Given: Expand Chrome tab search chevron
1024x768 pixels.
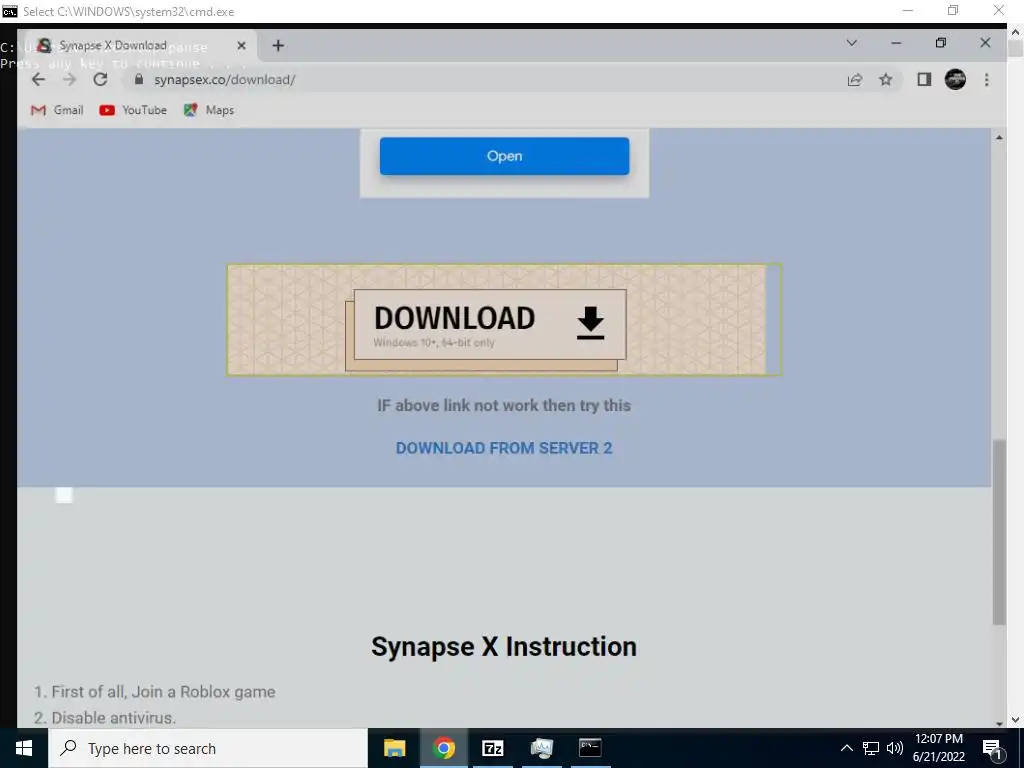Looking at the screenshot, I should pos(852,43).
